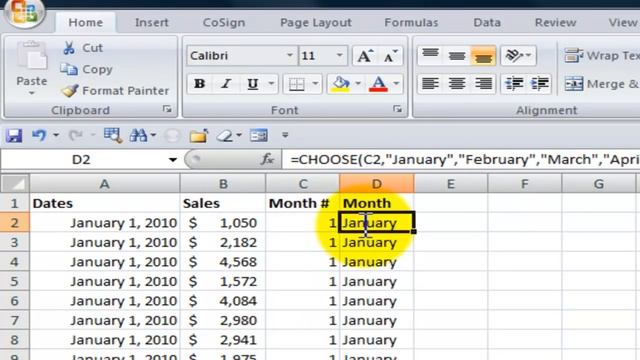
Task: Click the Office button orb
Action: (x=24, y=12)
